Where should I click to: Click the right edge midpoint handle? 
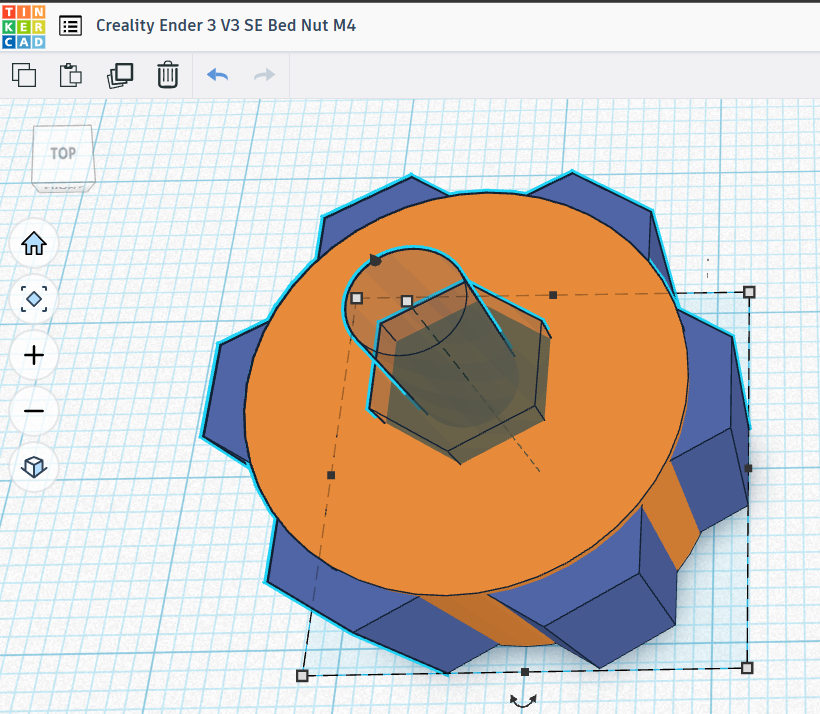pos(748,469)
